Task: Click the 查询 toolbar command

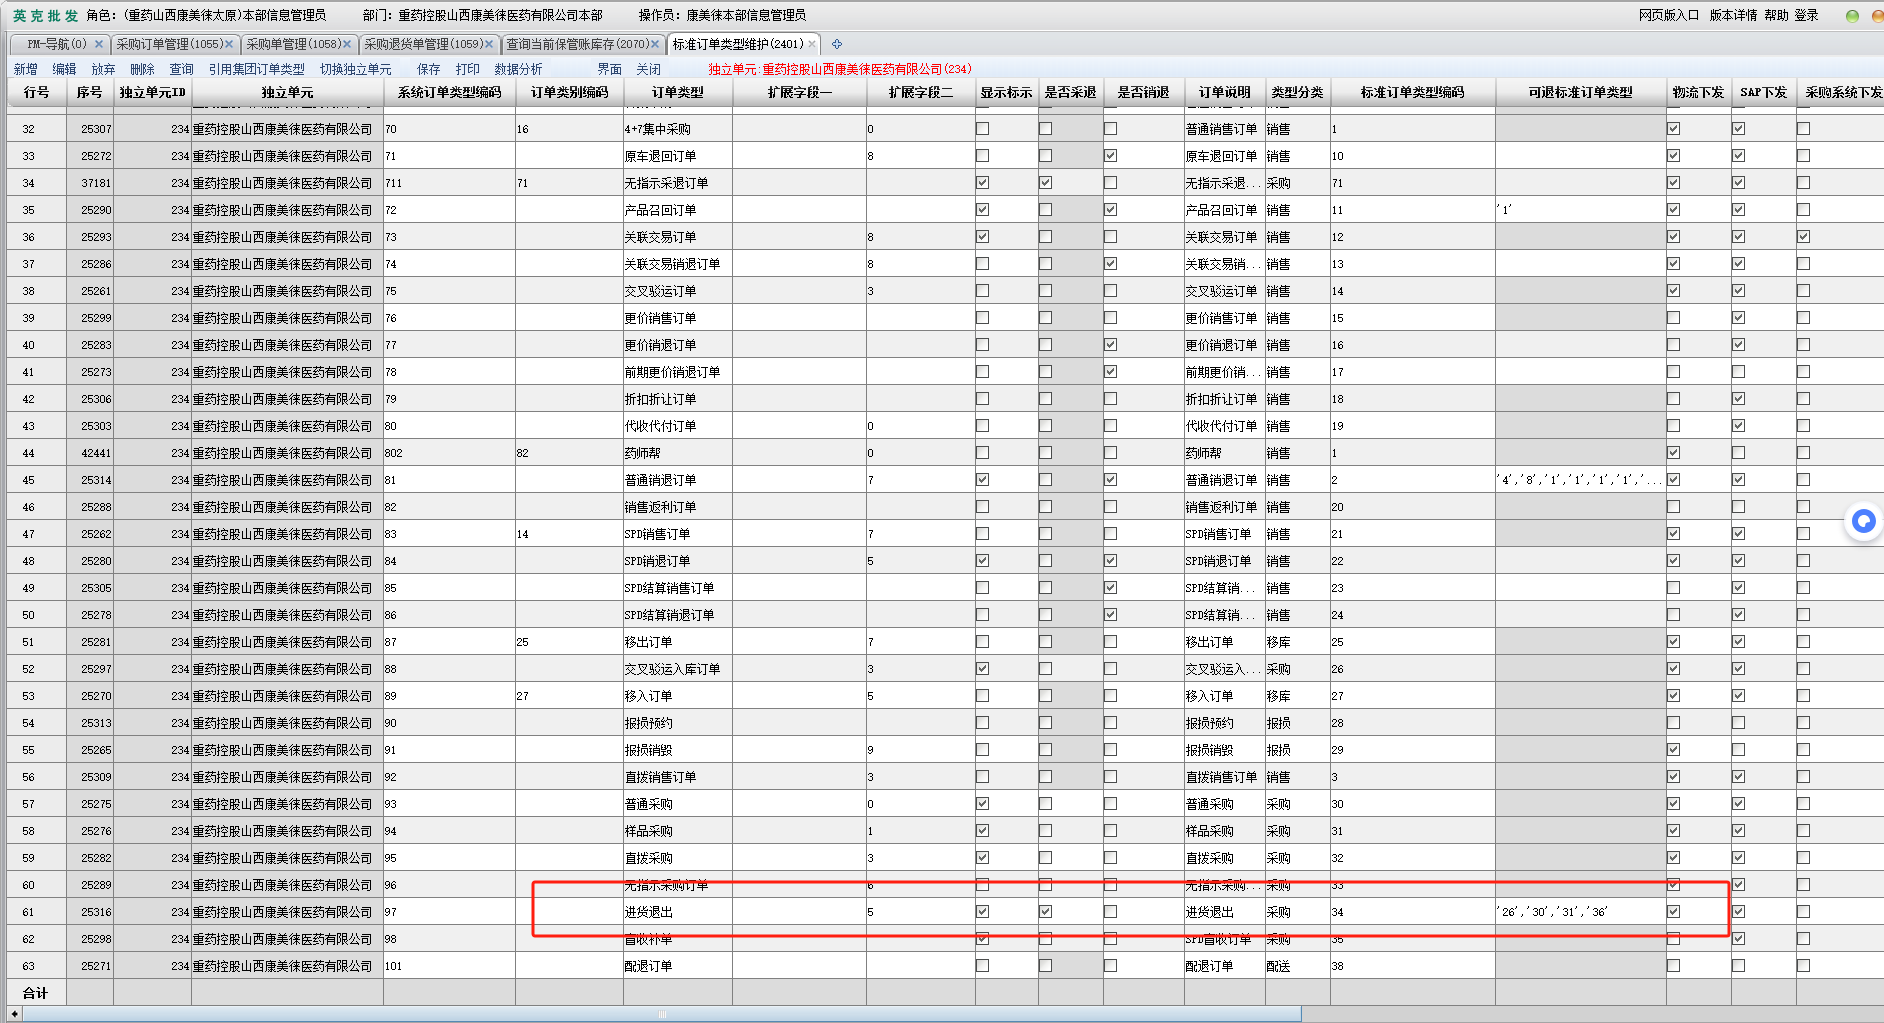Action: [x=181, y=69]
